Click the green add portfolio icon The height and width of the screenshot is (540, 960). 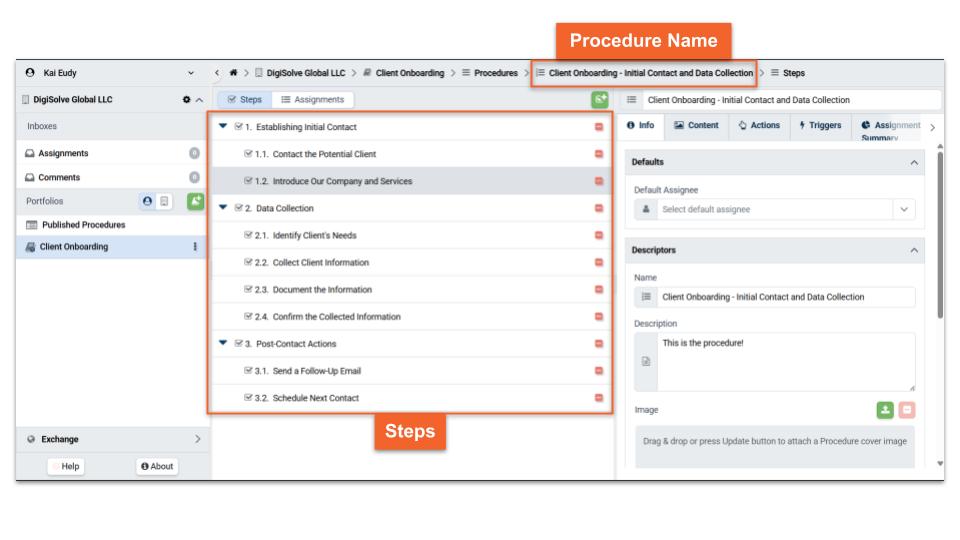[x=195, y=201]
